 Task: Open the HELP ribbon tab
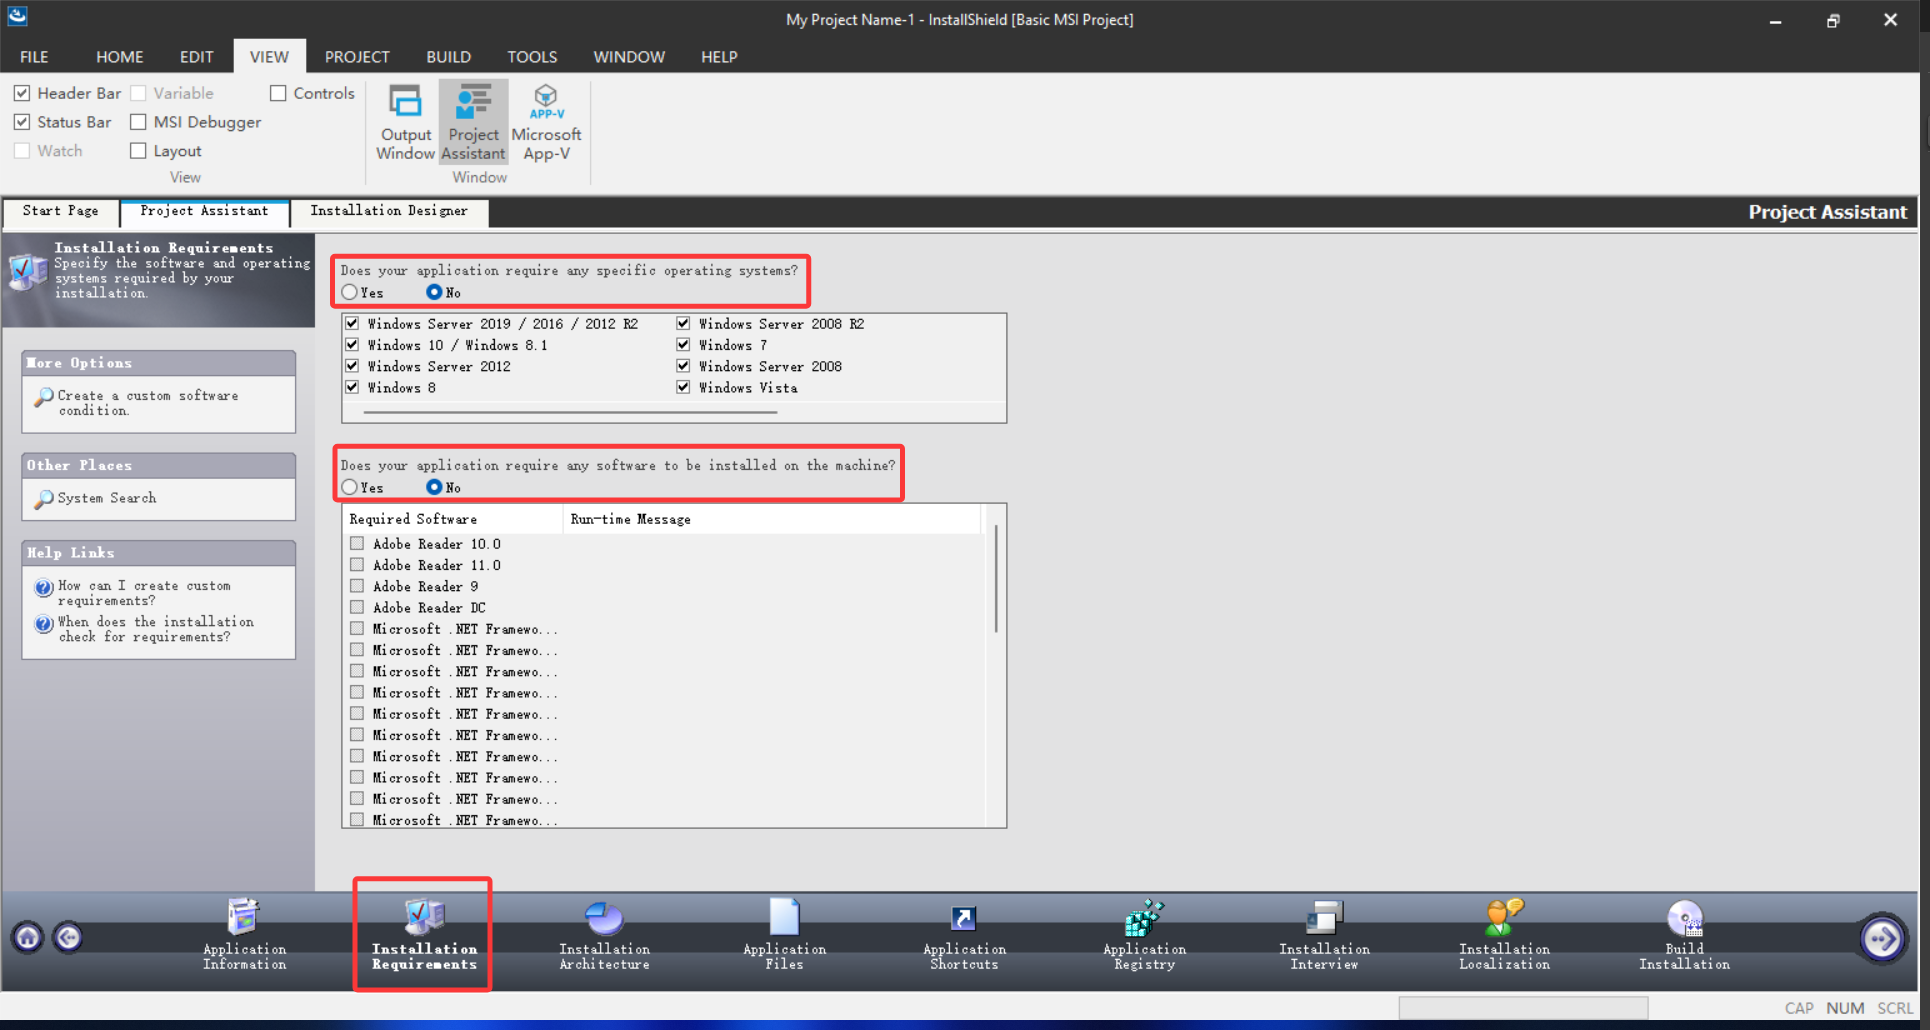click(719, 57)
